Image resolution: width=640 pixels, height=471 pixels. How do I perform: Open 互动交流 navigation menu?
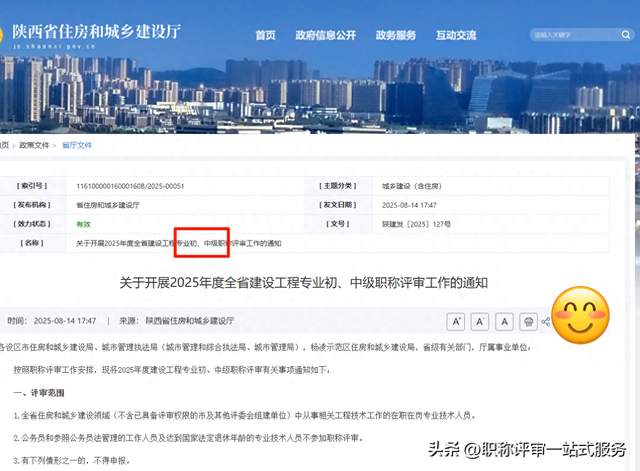click(456, 35)
